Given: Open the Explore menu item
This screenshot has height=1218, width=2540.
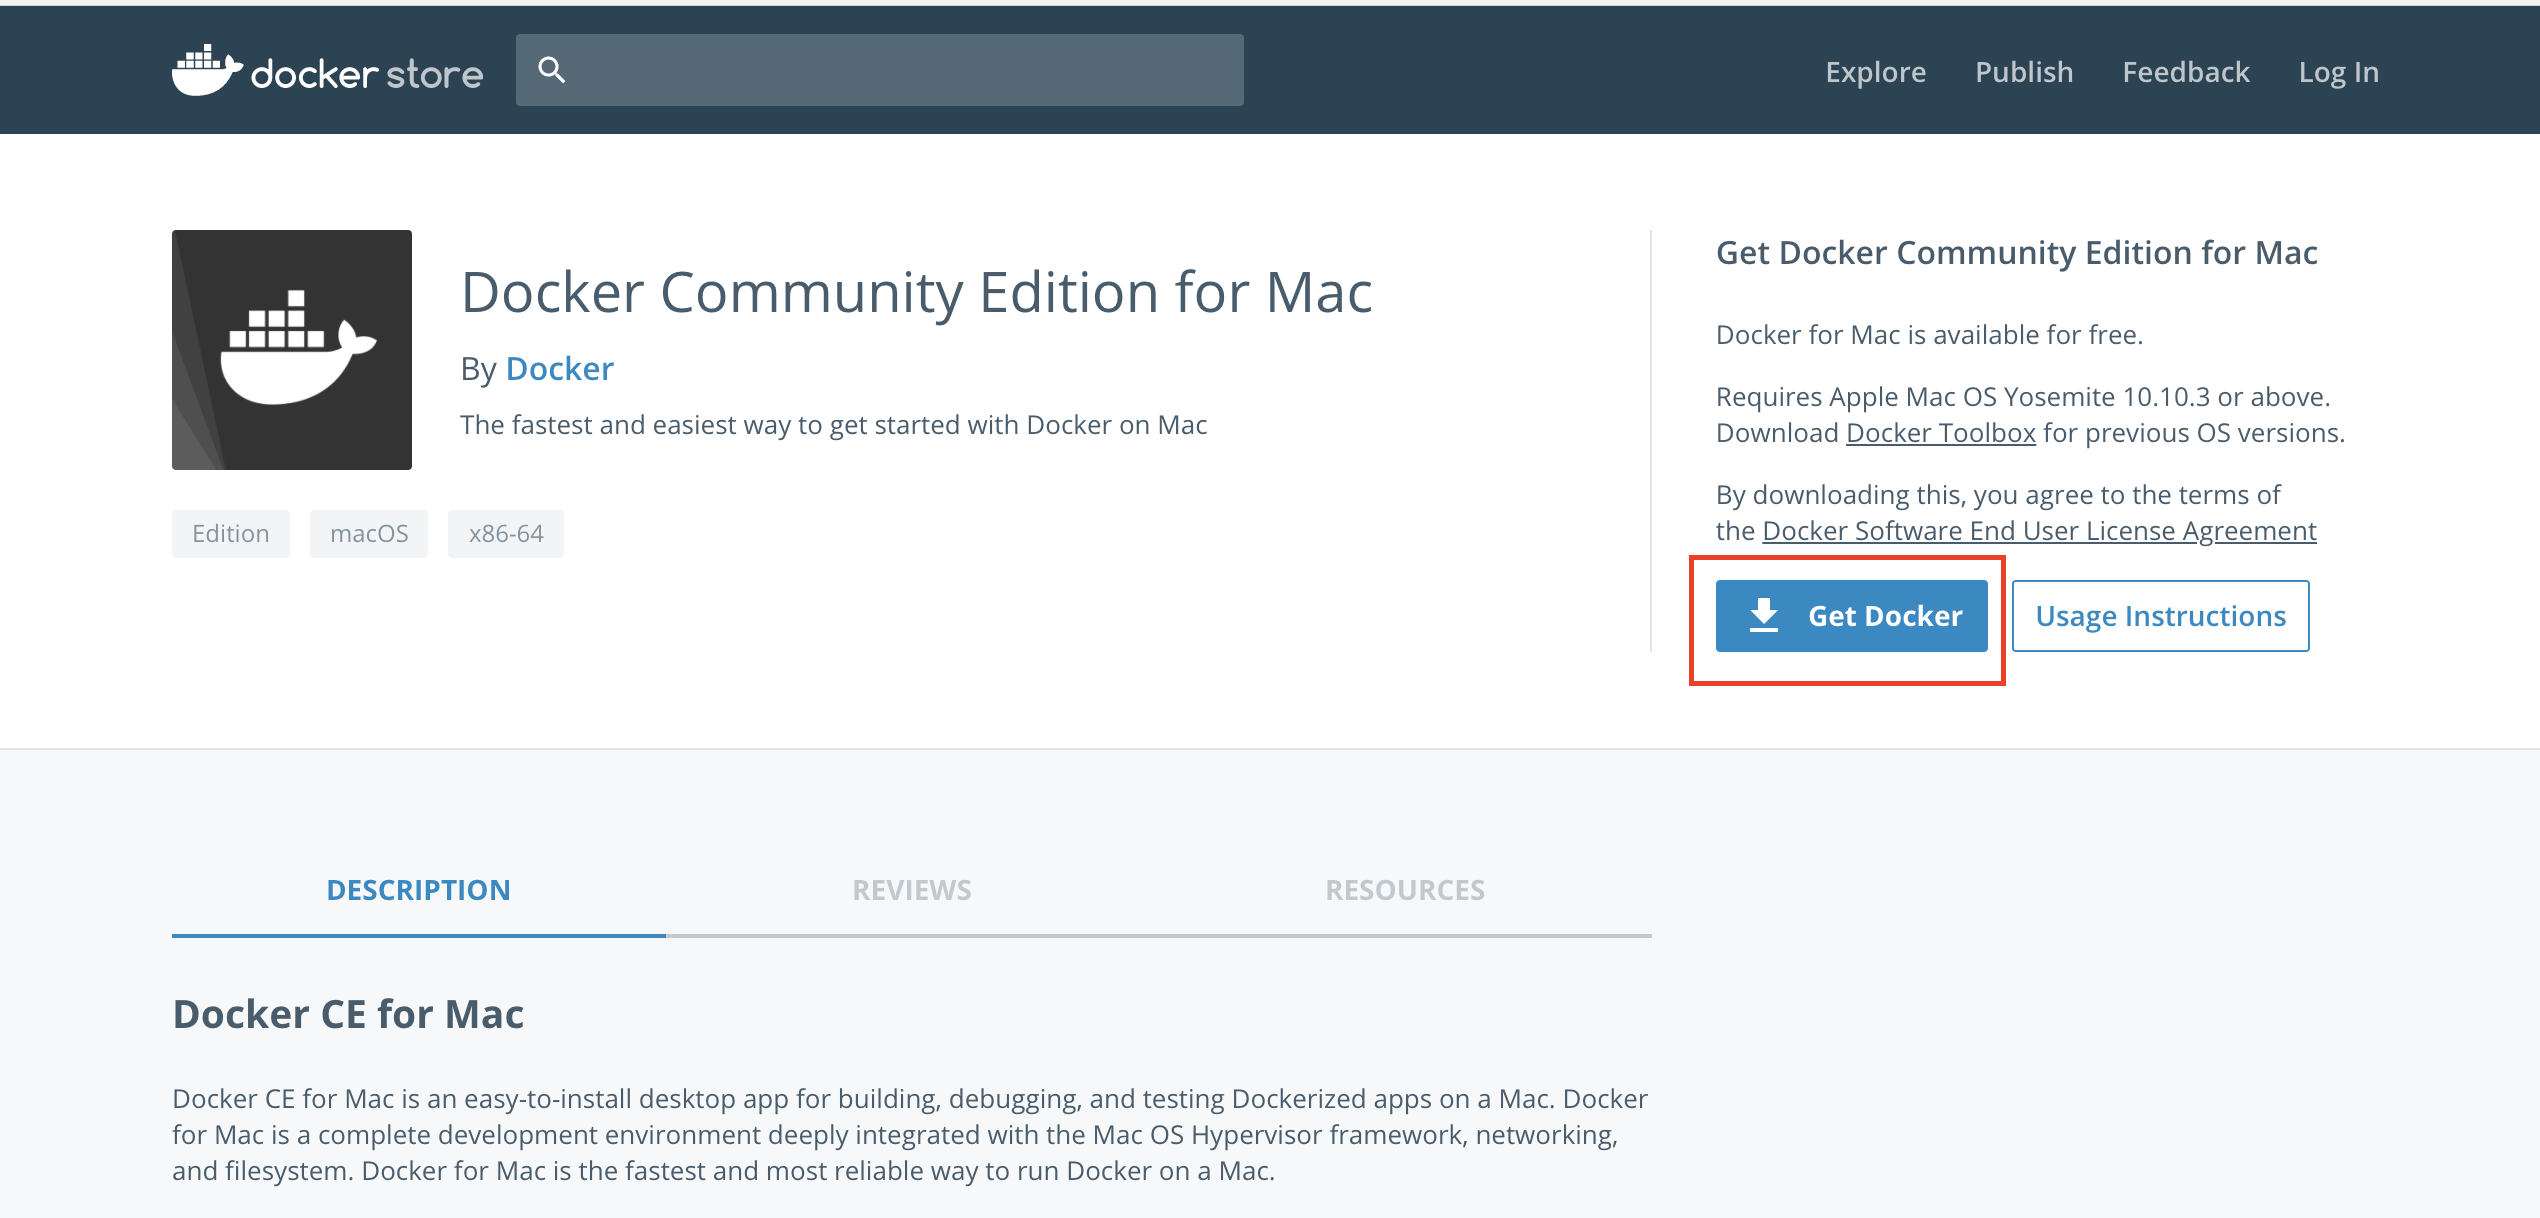Looking at the screenshot, I should click(x=1875, y=72).
